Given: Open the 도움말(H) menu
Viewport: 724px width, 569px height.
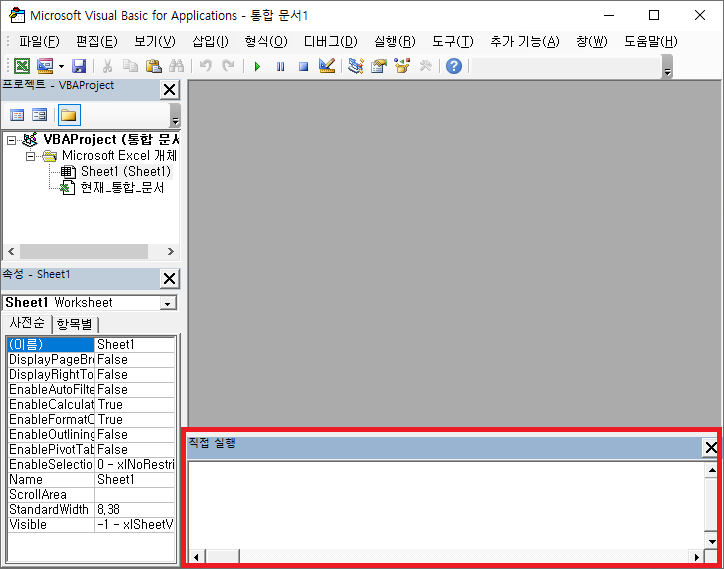Looking at the screenshot, I should [651, 42].
